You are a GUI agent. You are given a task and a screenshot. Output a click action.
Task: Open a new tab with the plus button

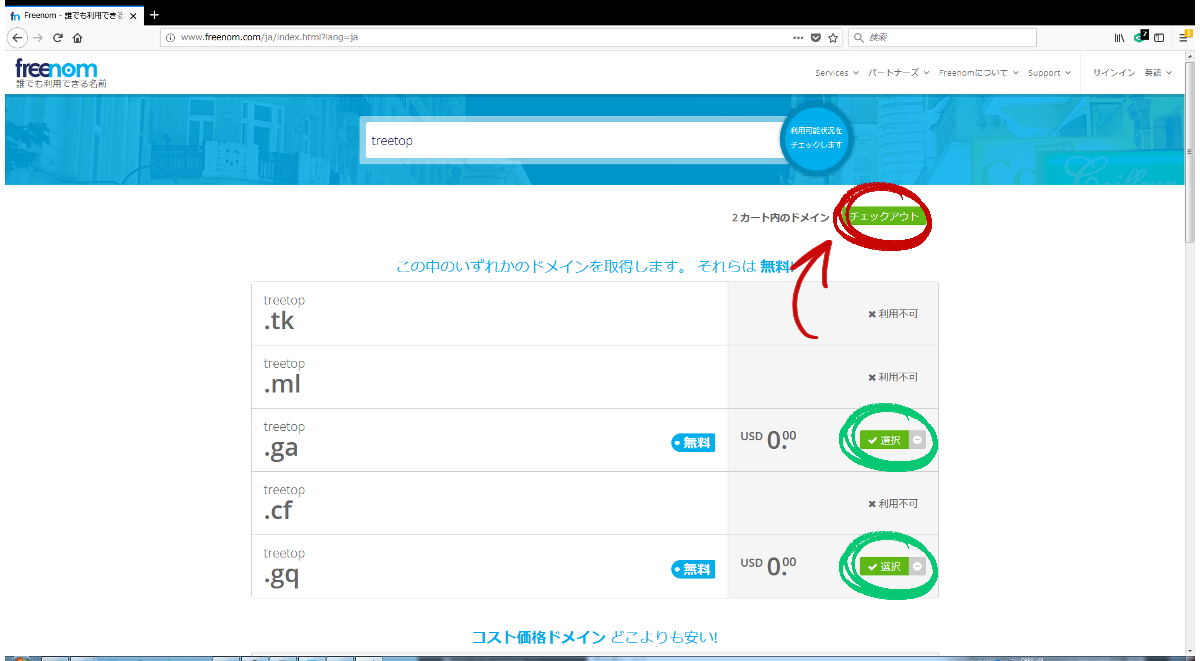coord(154,15)
